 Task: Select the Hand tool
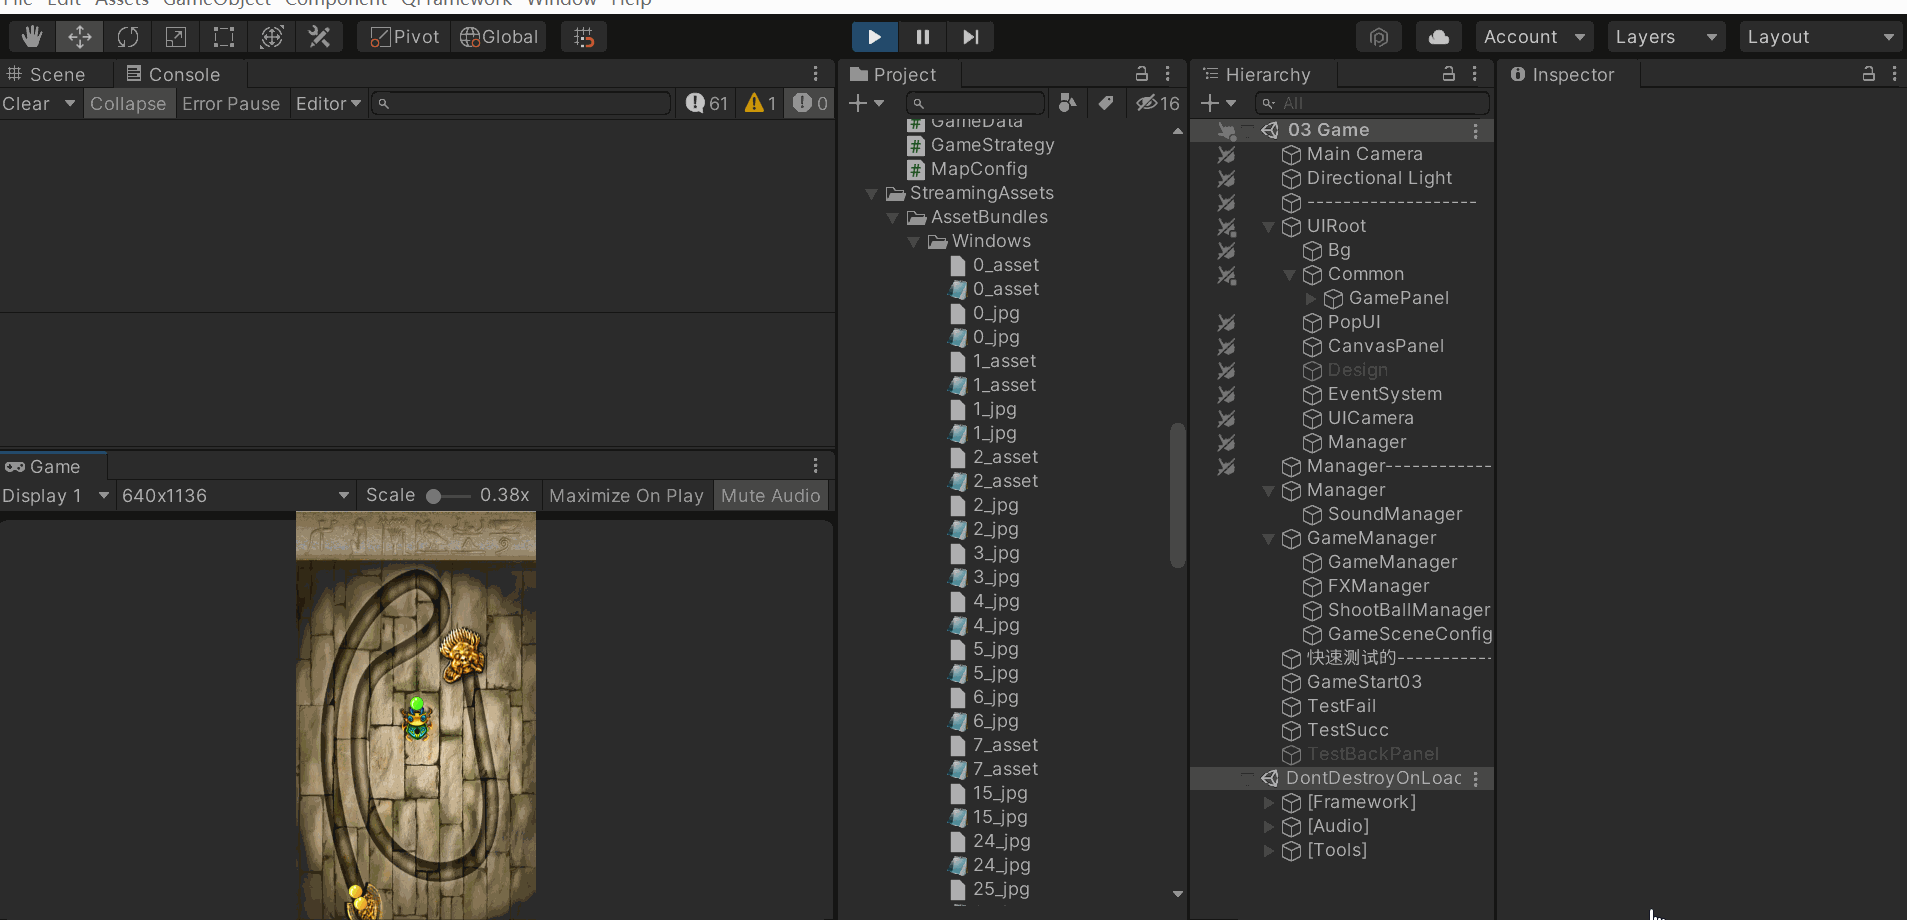pyautogui.click(x=32, y=37)
